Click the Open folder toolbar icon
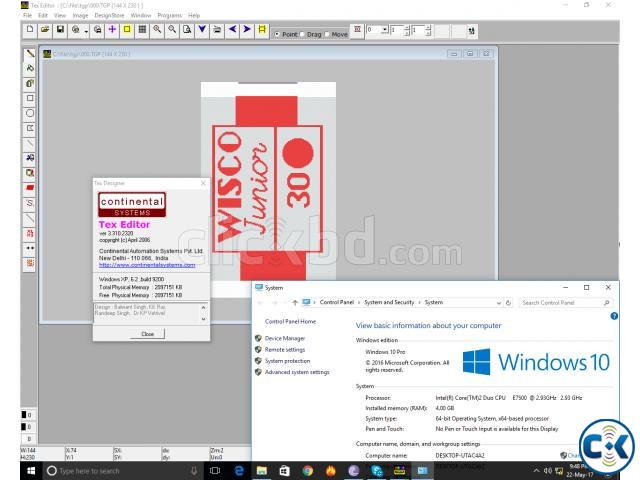The height and width of the screenshot is (480, 640). (x=45, y=30)
